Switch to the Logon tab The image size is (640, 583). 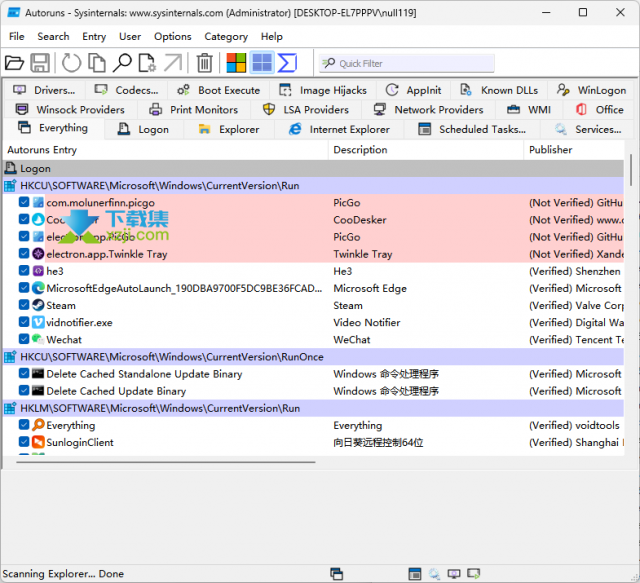pyautogui.click(x=143, y=129)
